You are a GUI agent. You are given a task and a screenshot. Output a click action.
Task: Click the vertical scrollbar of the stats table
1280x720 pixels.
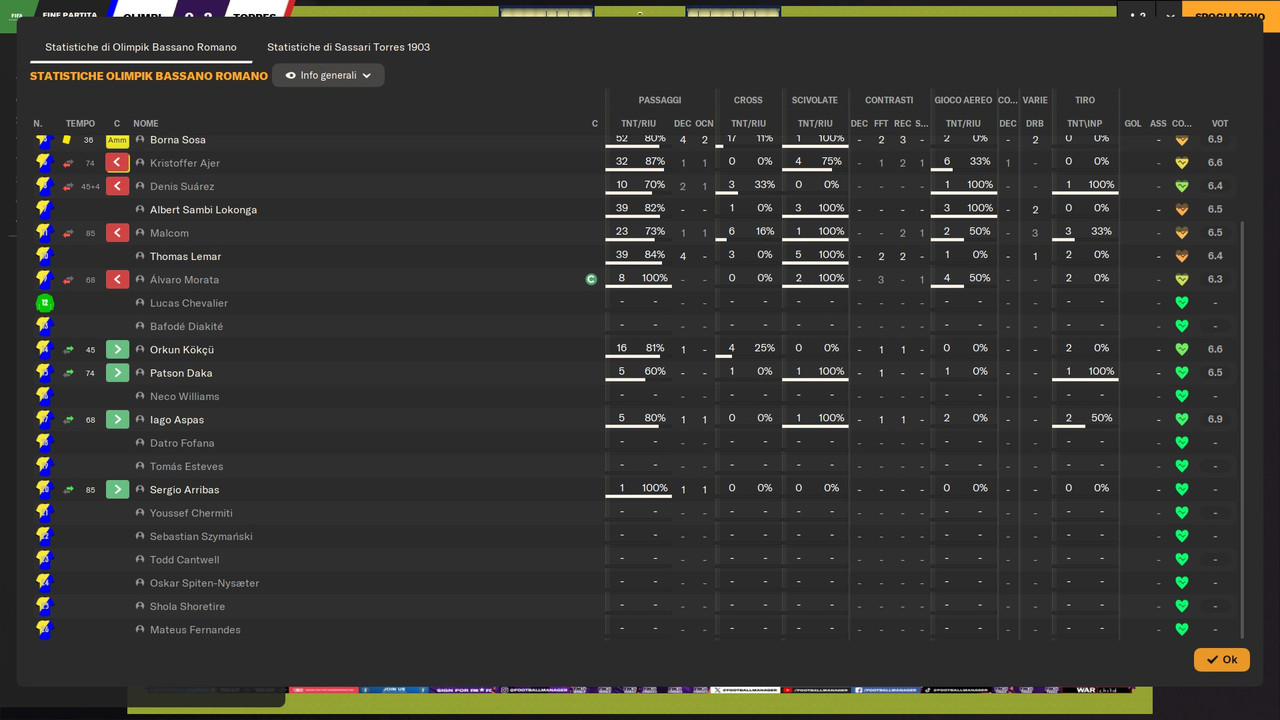pos(1243,430)
